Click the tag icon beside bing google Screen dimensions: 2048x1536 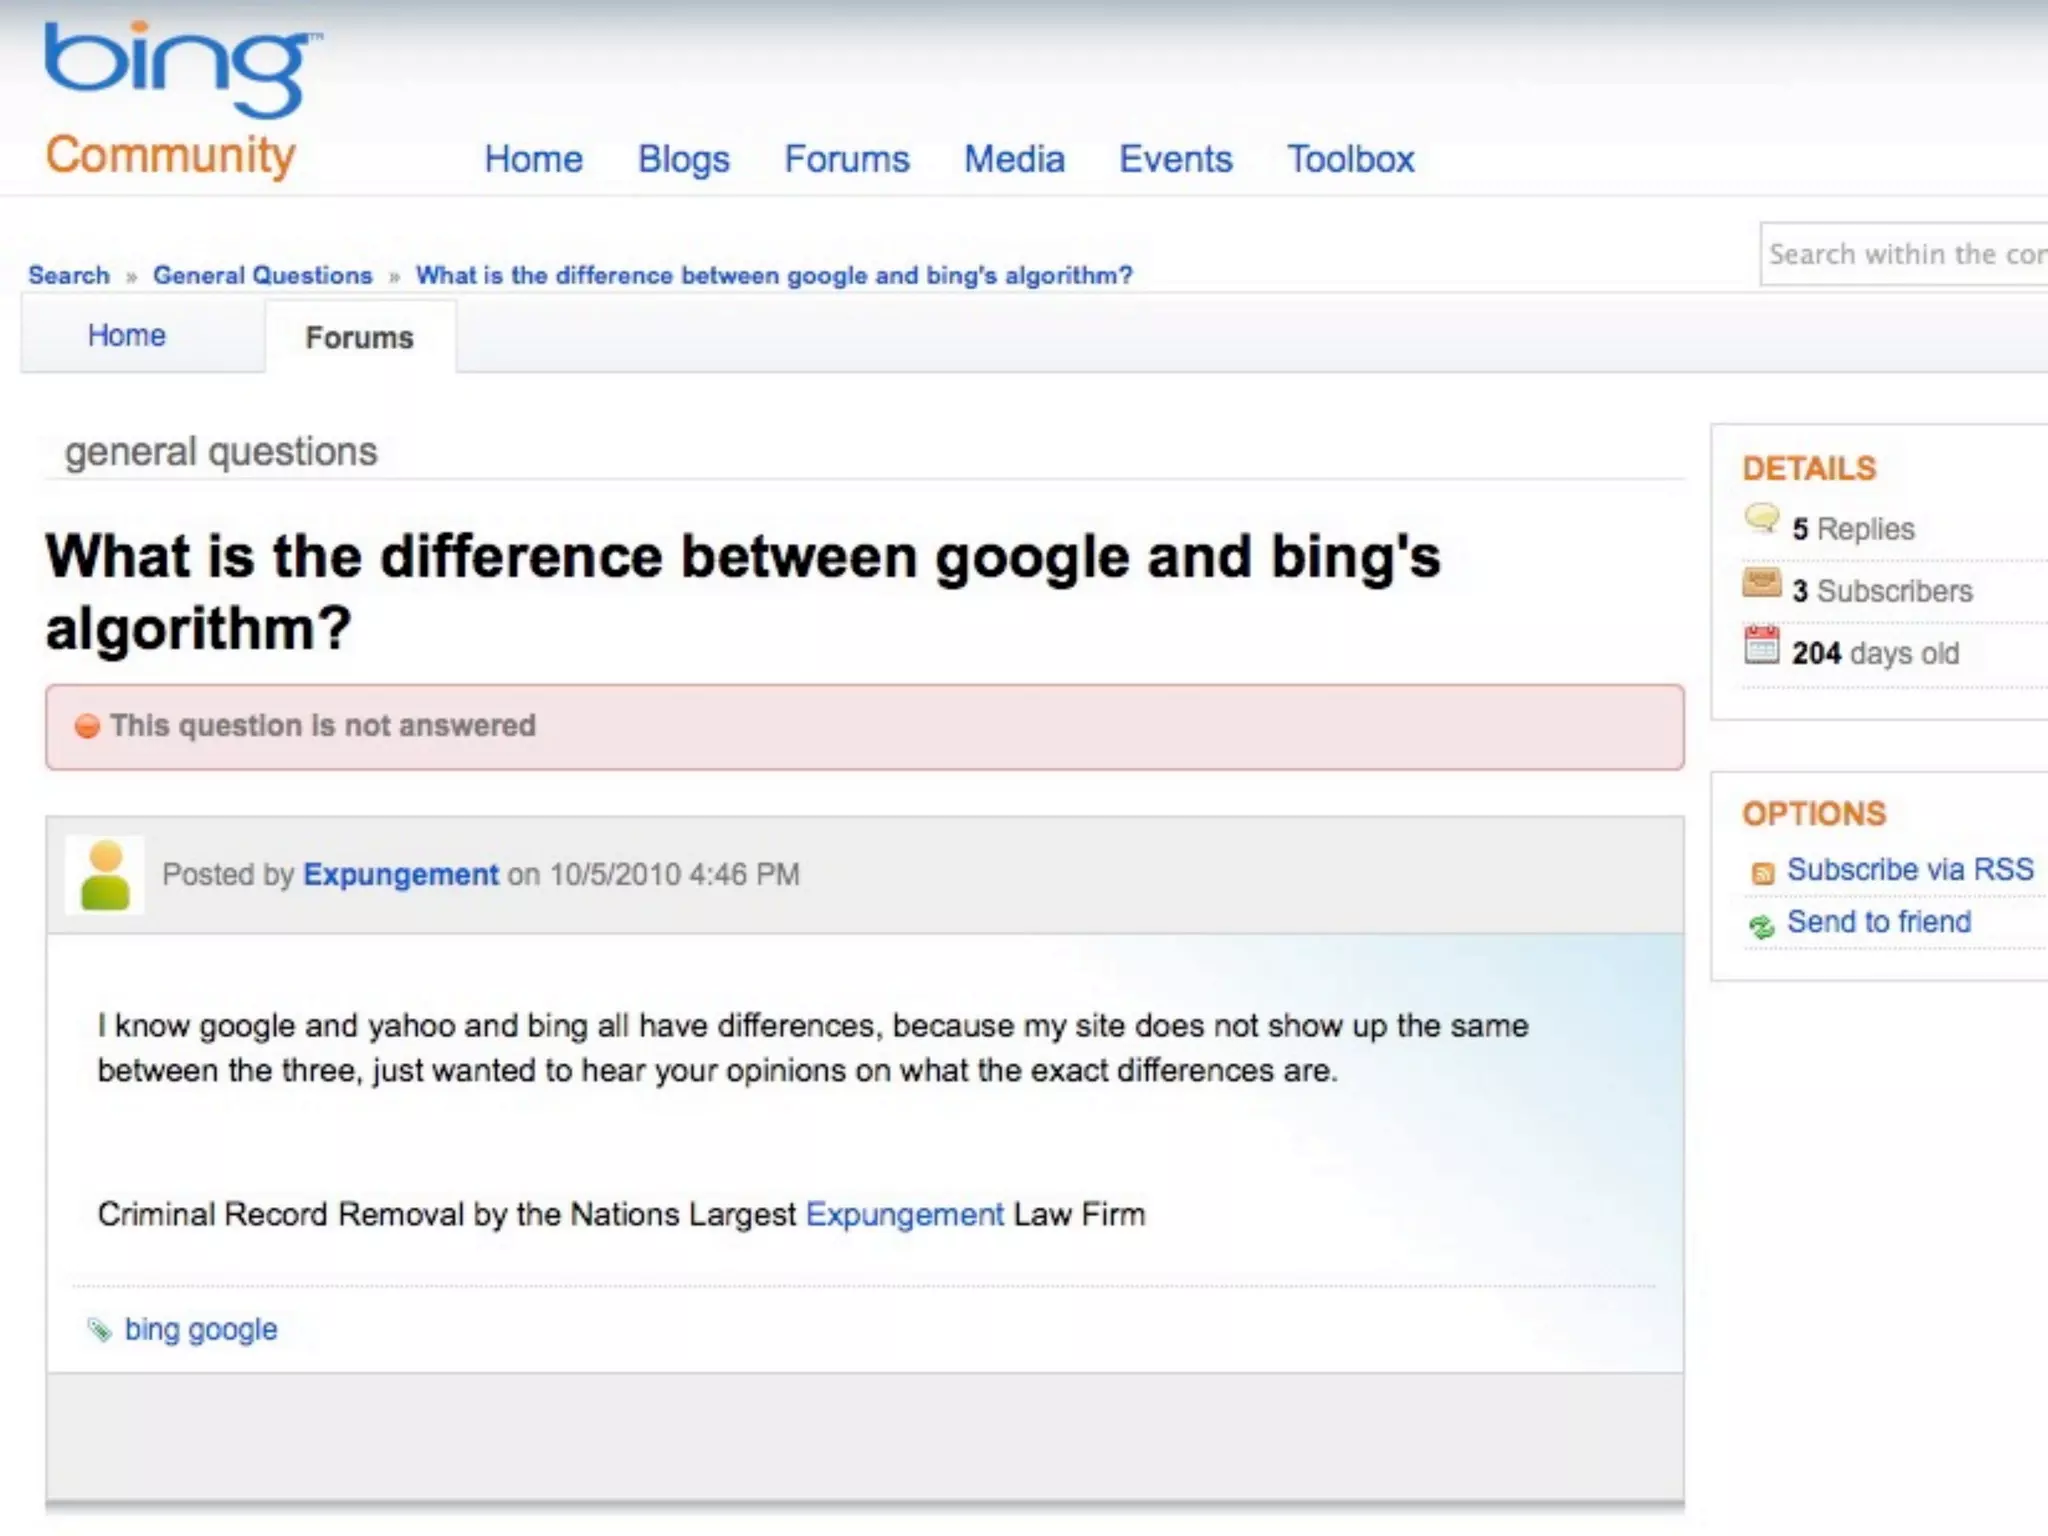99,1329
